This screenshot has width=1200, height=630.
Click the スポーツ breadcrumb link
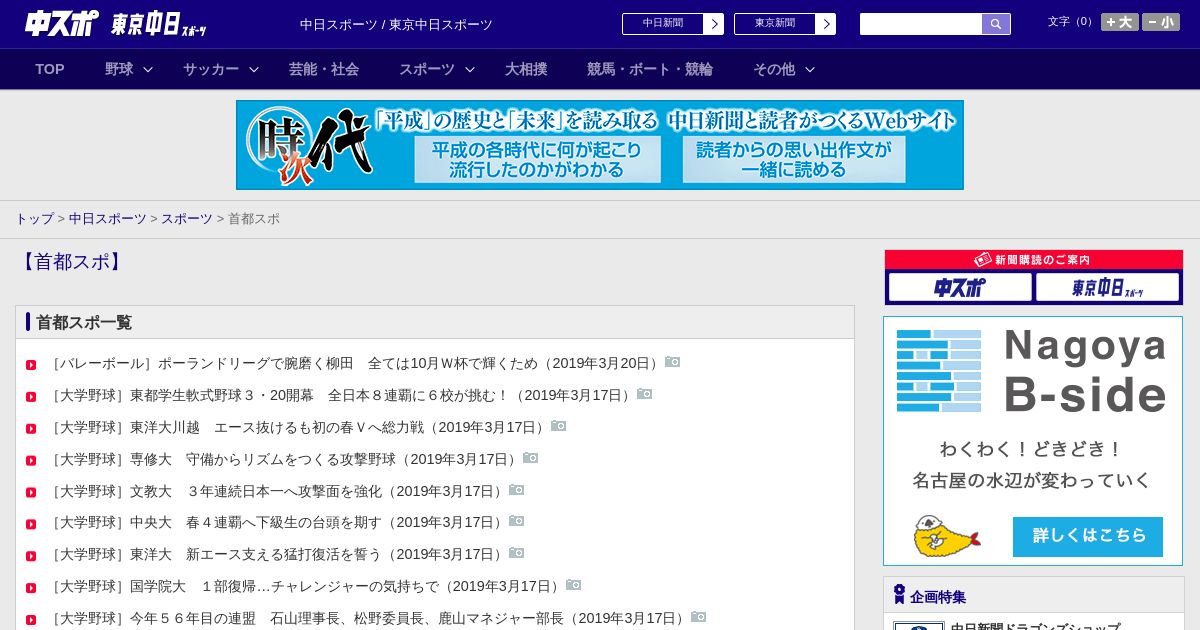pyautogui.click(x=187, y=218)
